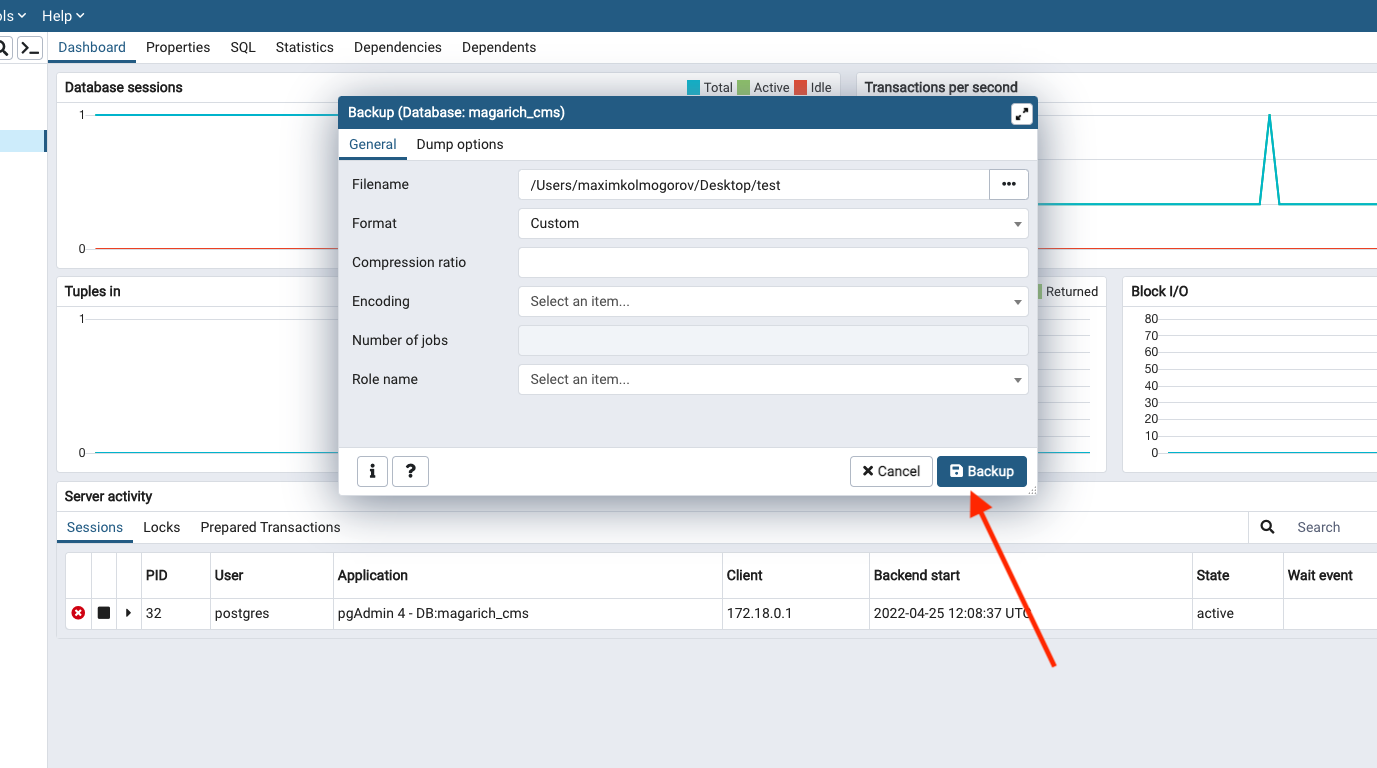Image resolution: width=1377 pixels, height=768 pixels.
Task: Click the Backup dialog title bar text
Action: point(456,113)
